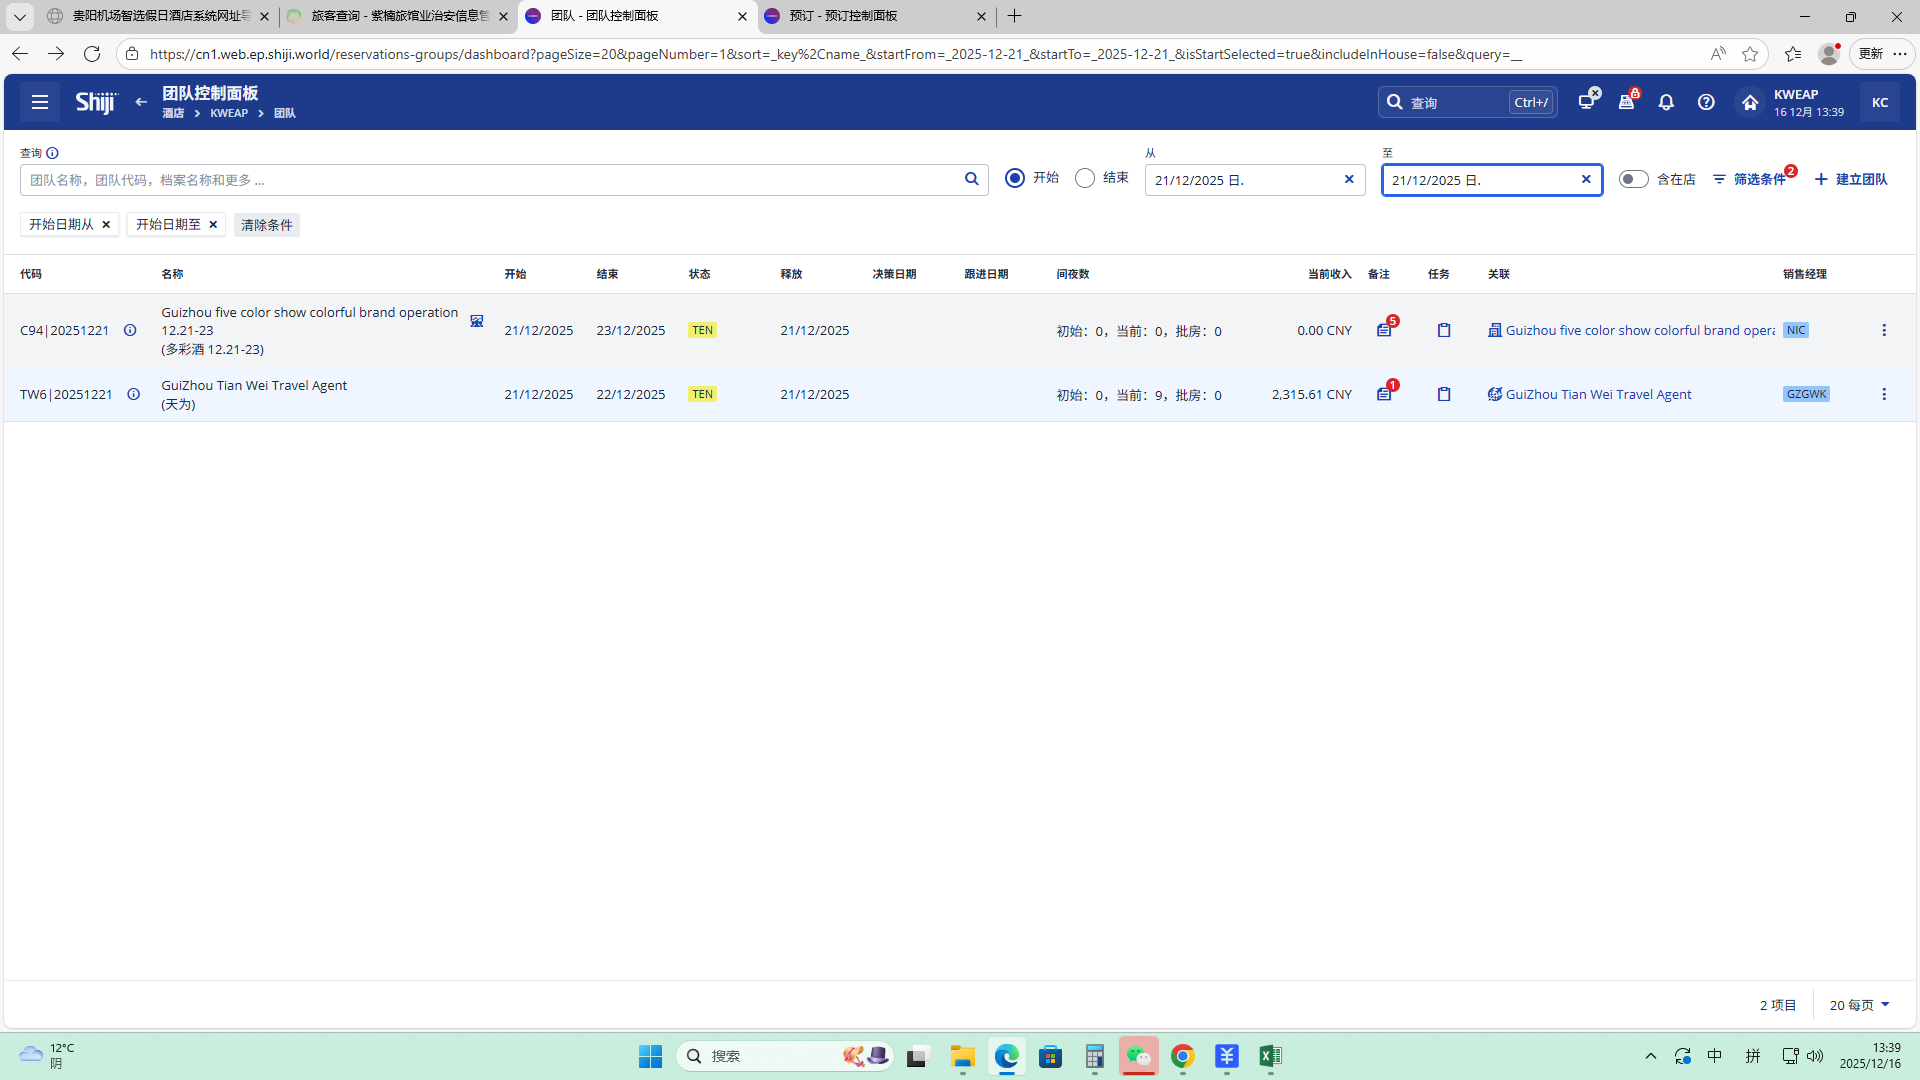Image resolution: width=1920 pixels, height=1080 pixels.
Task: Open the help question mark icon
Action: 1706,102
